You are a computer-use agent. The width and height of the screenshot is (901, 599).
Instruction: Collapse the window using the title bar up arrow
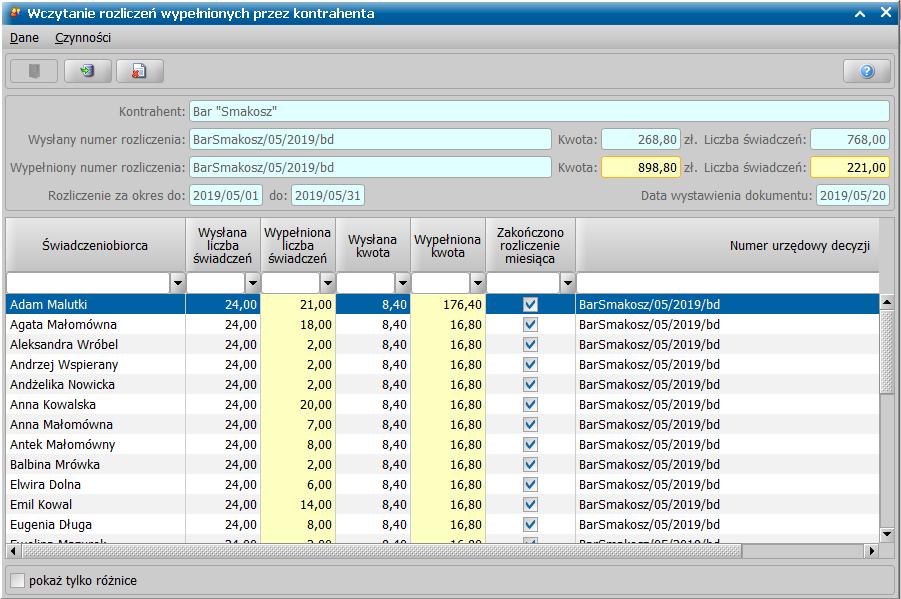click(860, 13)
